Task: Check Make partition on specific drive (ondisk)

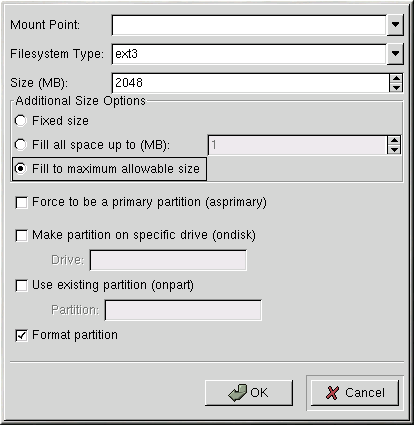Action: pos(22,235)
